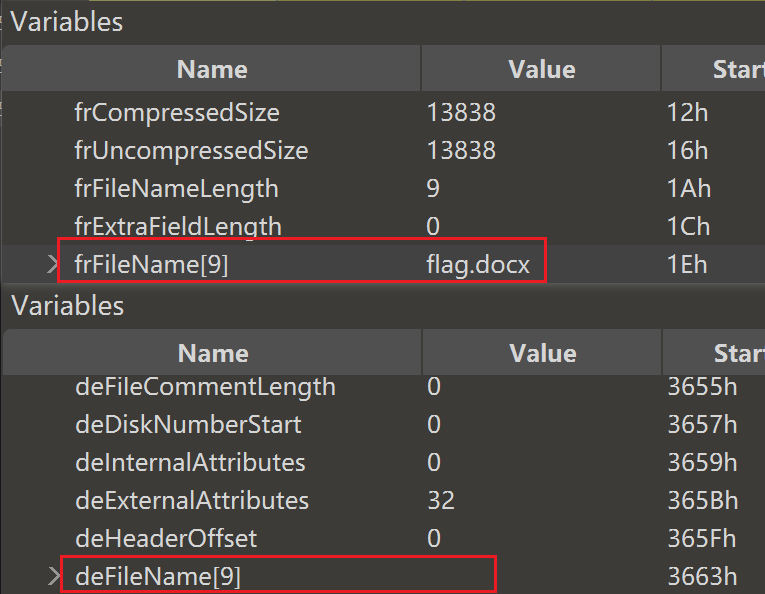Click the 1Eh start address
765x594 pixels.
686,265
